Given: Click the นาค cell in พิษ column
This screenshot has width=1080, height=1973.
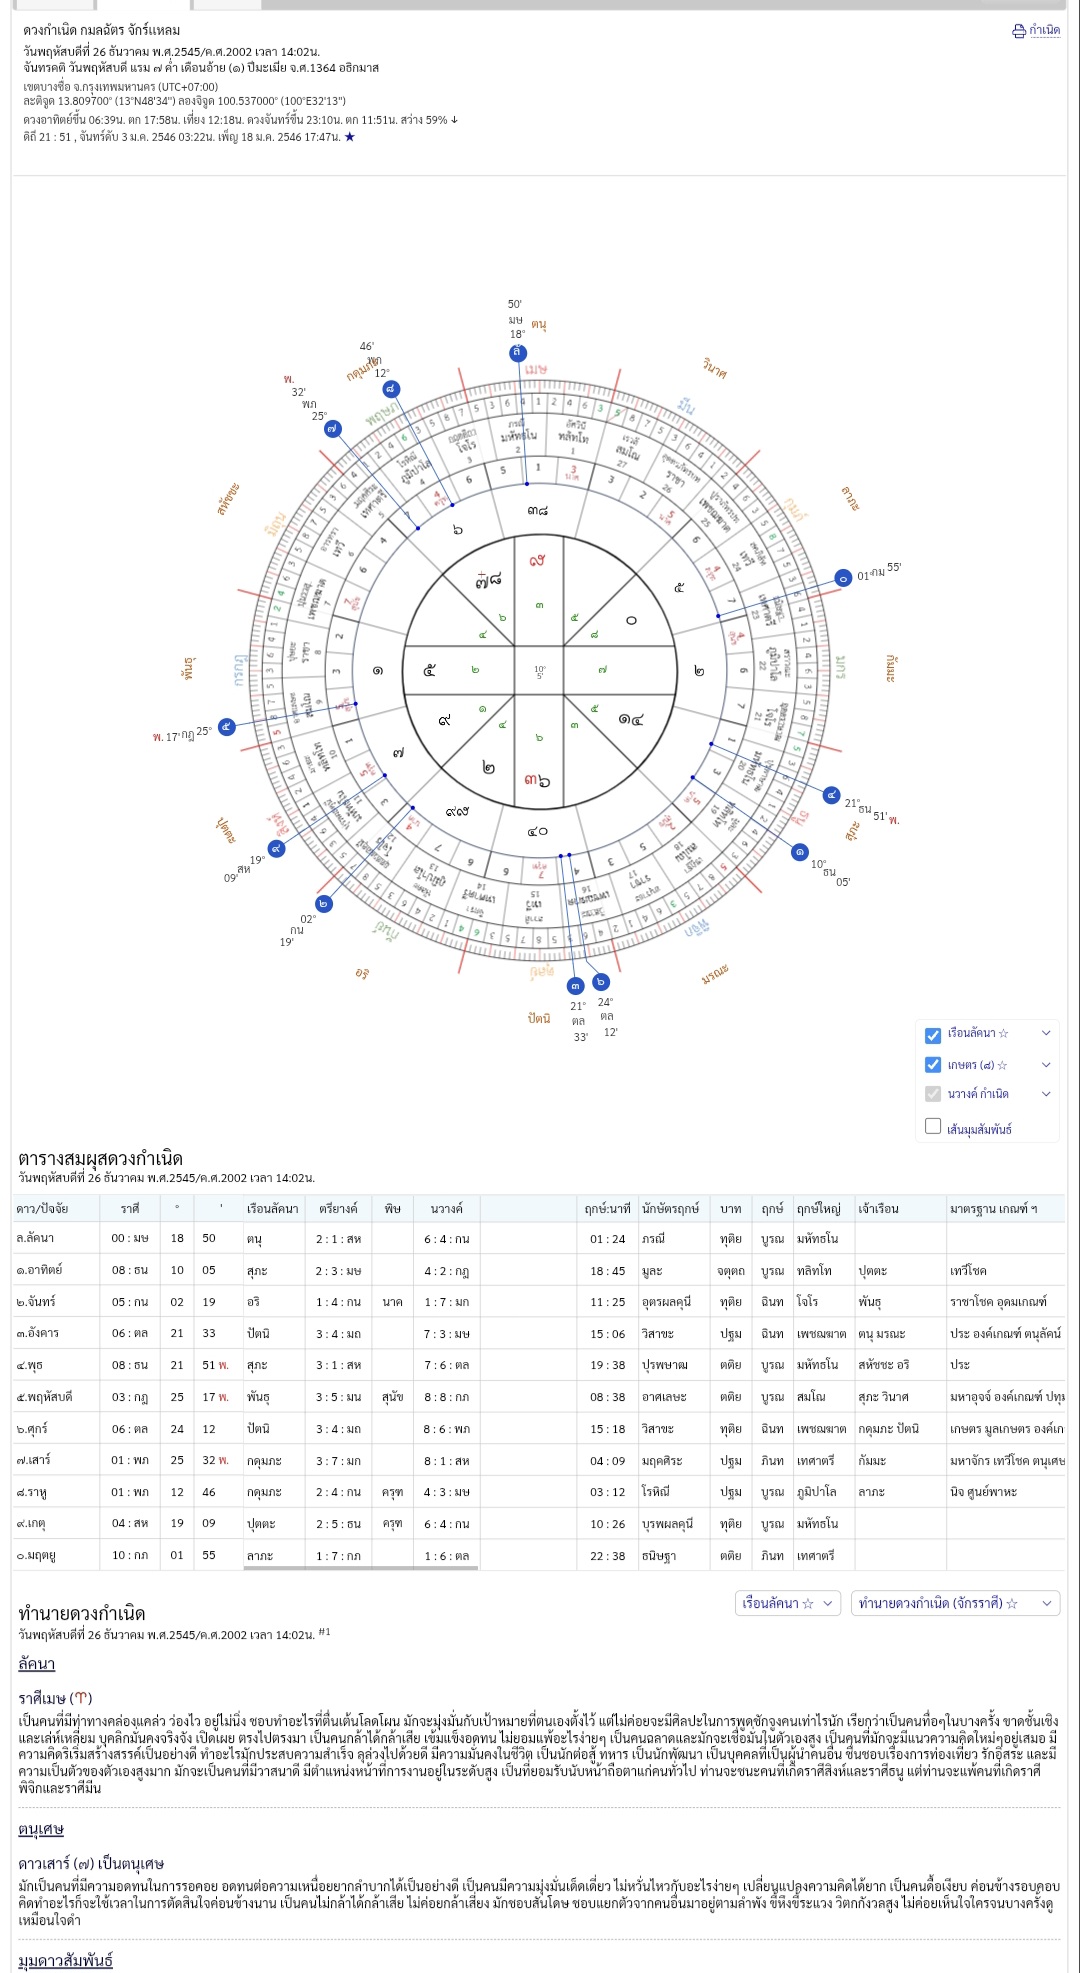Looking at the screenshot, I should pyautogui.click(x=392, y=1302).
